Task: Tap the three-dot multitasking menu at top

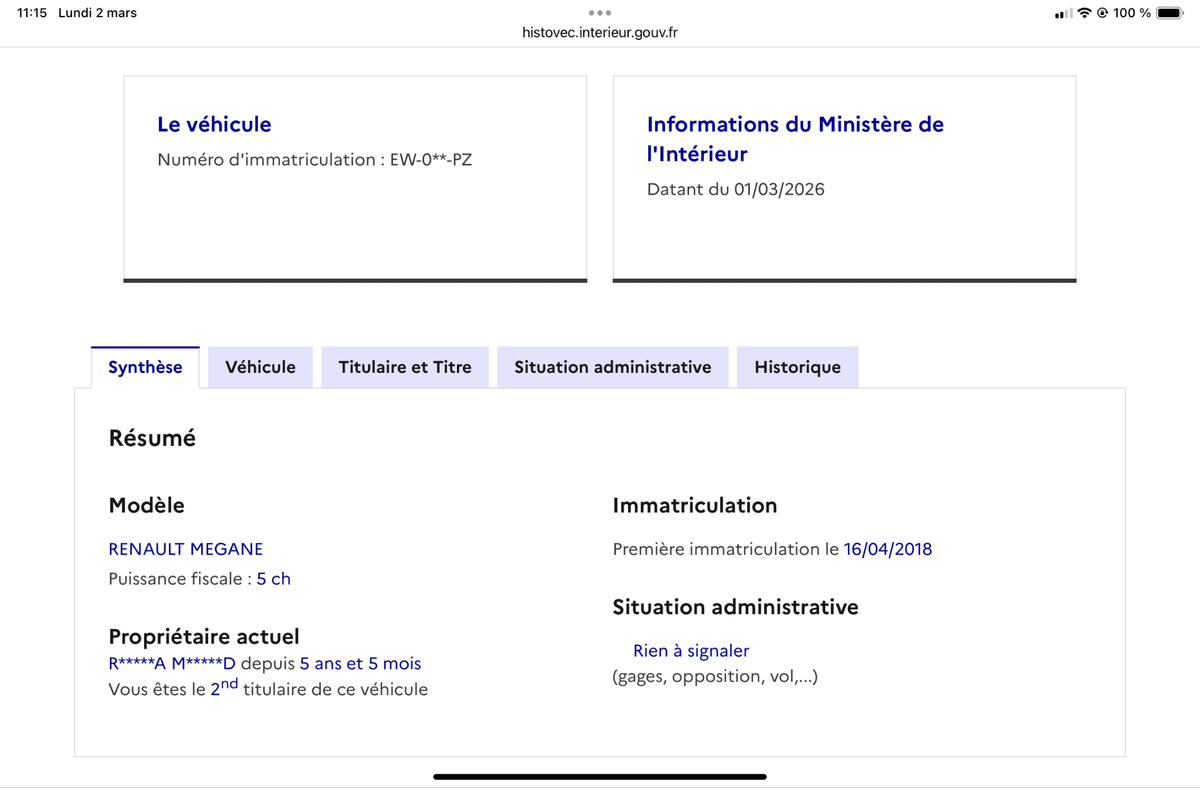Action: point(600,13)
